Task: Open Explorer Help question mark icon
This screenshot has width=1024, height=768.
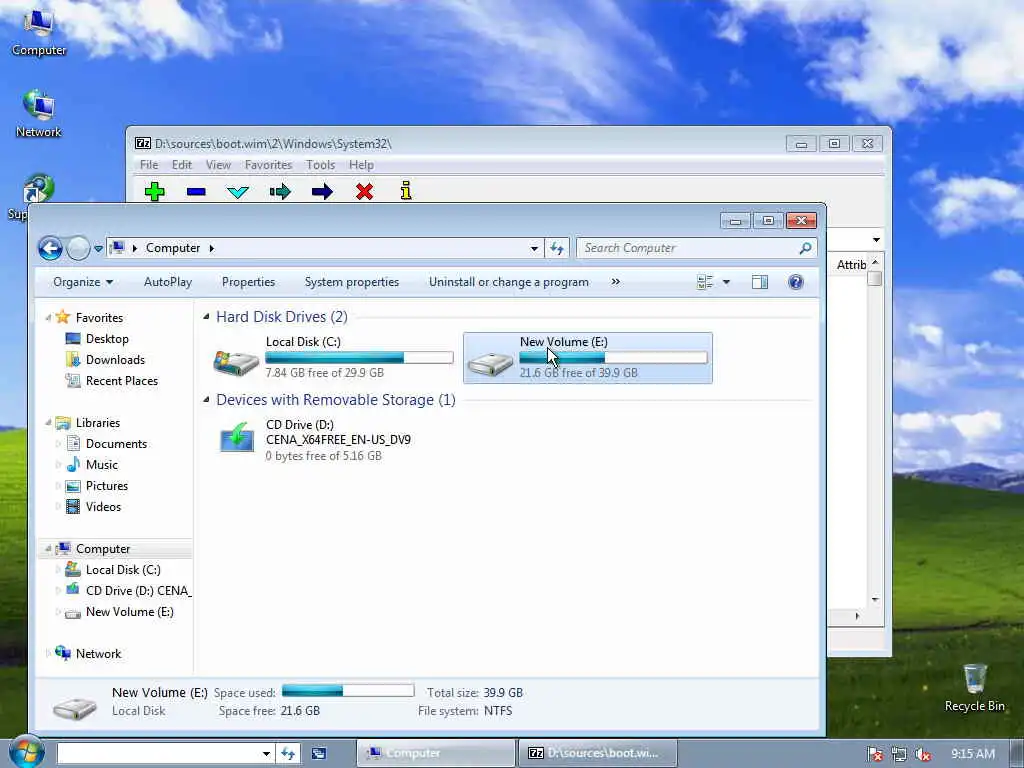Action: [795, 282]
